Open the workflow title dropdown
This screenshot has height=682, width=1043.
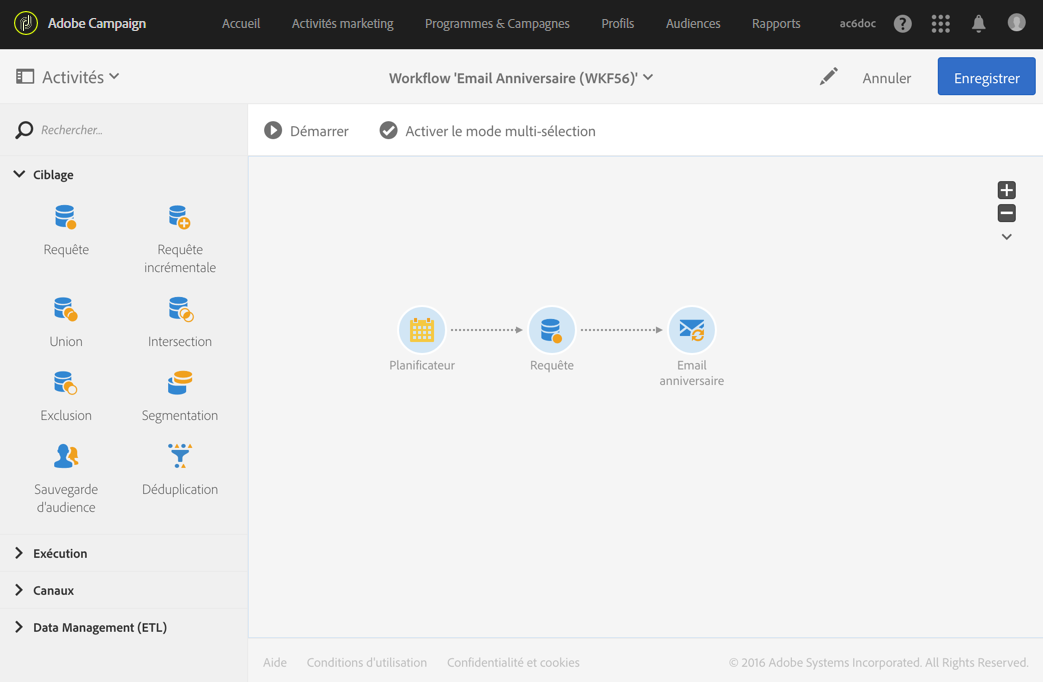click(x=648, y=77)
